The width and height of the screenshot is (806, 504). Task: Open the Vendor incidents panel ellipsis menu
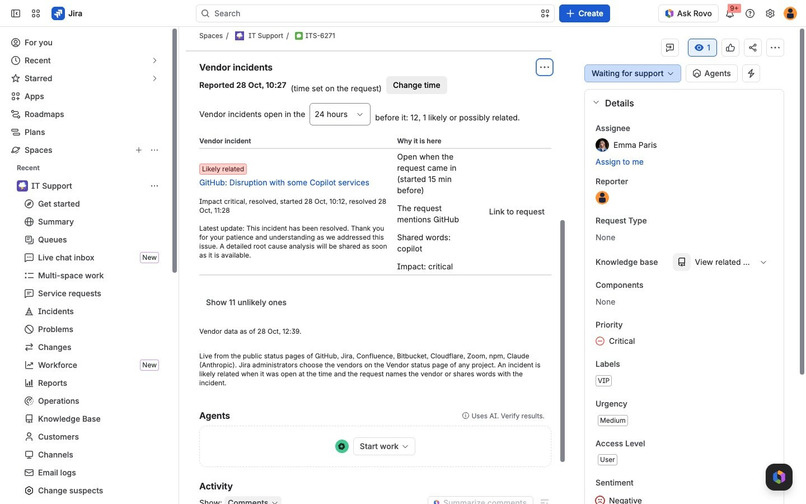(544, 67)
